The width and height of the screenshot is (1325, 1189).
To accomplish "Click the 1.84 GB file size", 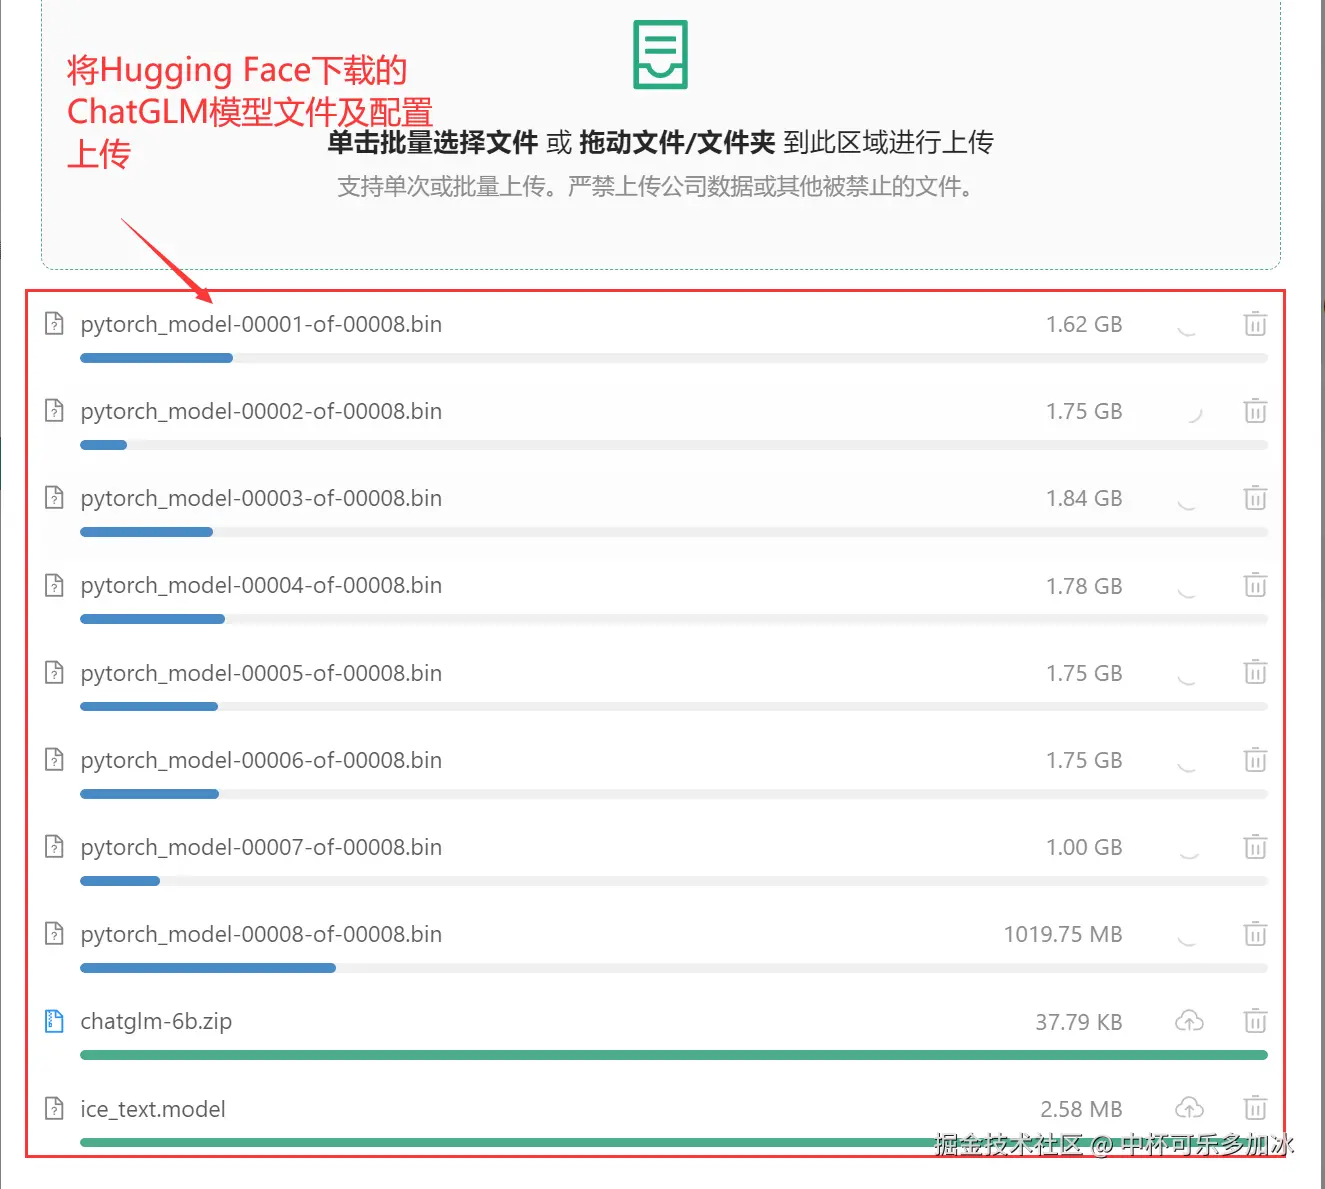I will pos(1084,498).
